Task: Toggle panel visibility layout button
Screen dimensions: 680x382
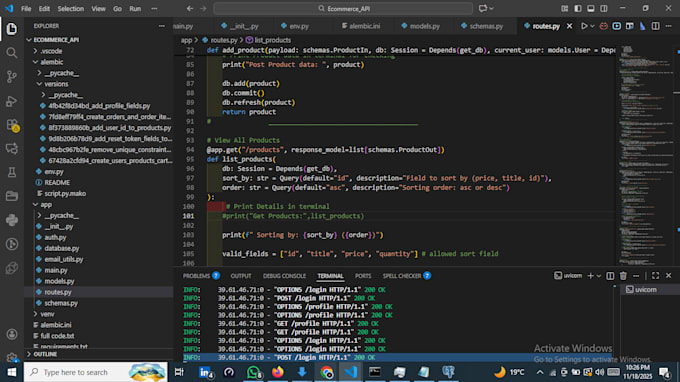Action: click(591, 9)
